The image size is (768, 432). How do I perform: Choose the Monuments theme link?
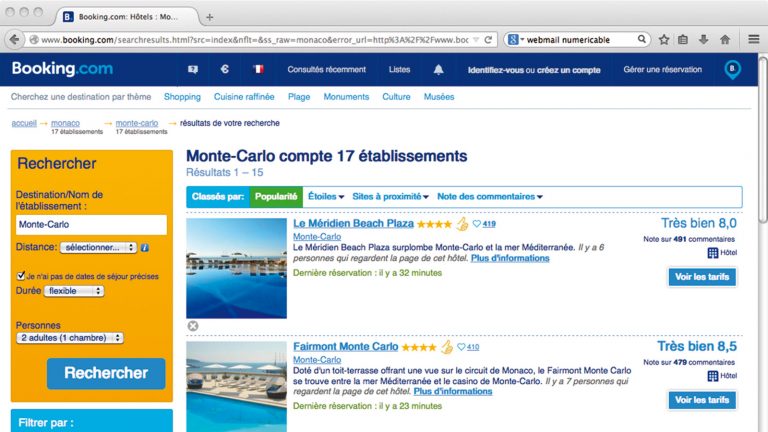pyautogui.click(x=346, y=97)
